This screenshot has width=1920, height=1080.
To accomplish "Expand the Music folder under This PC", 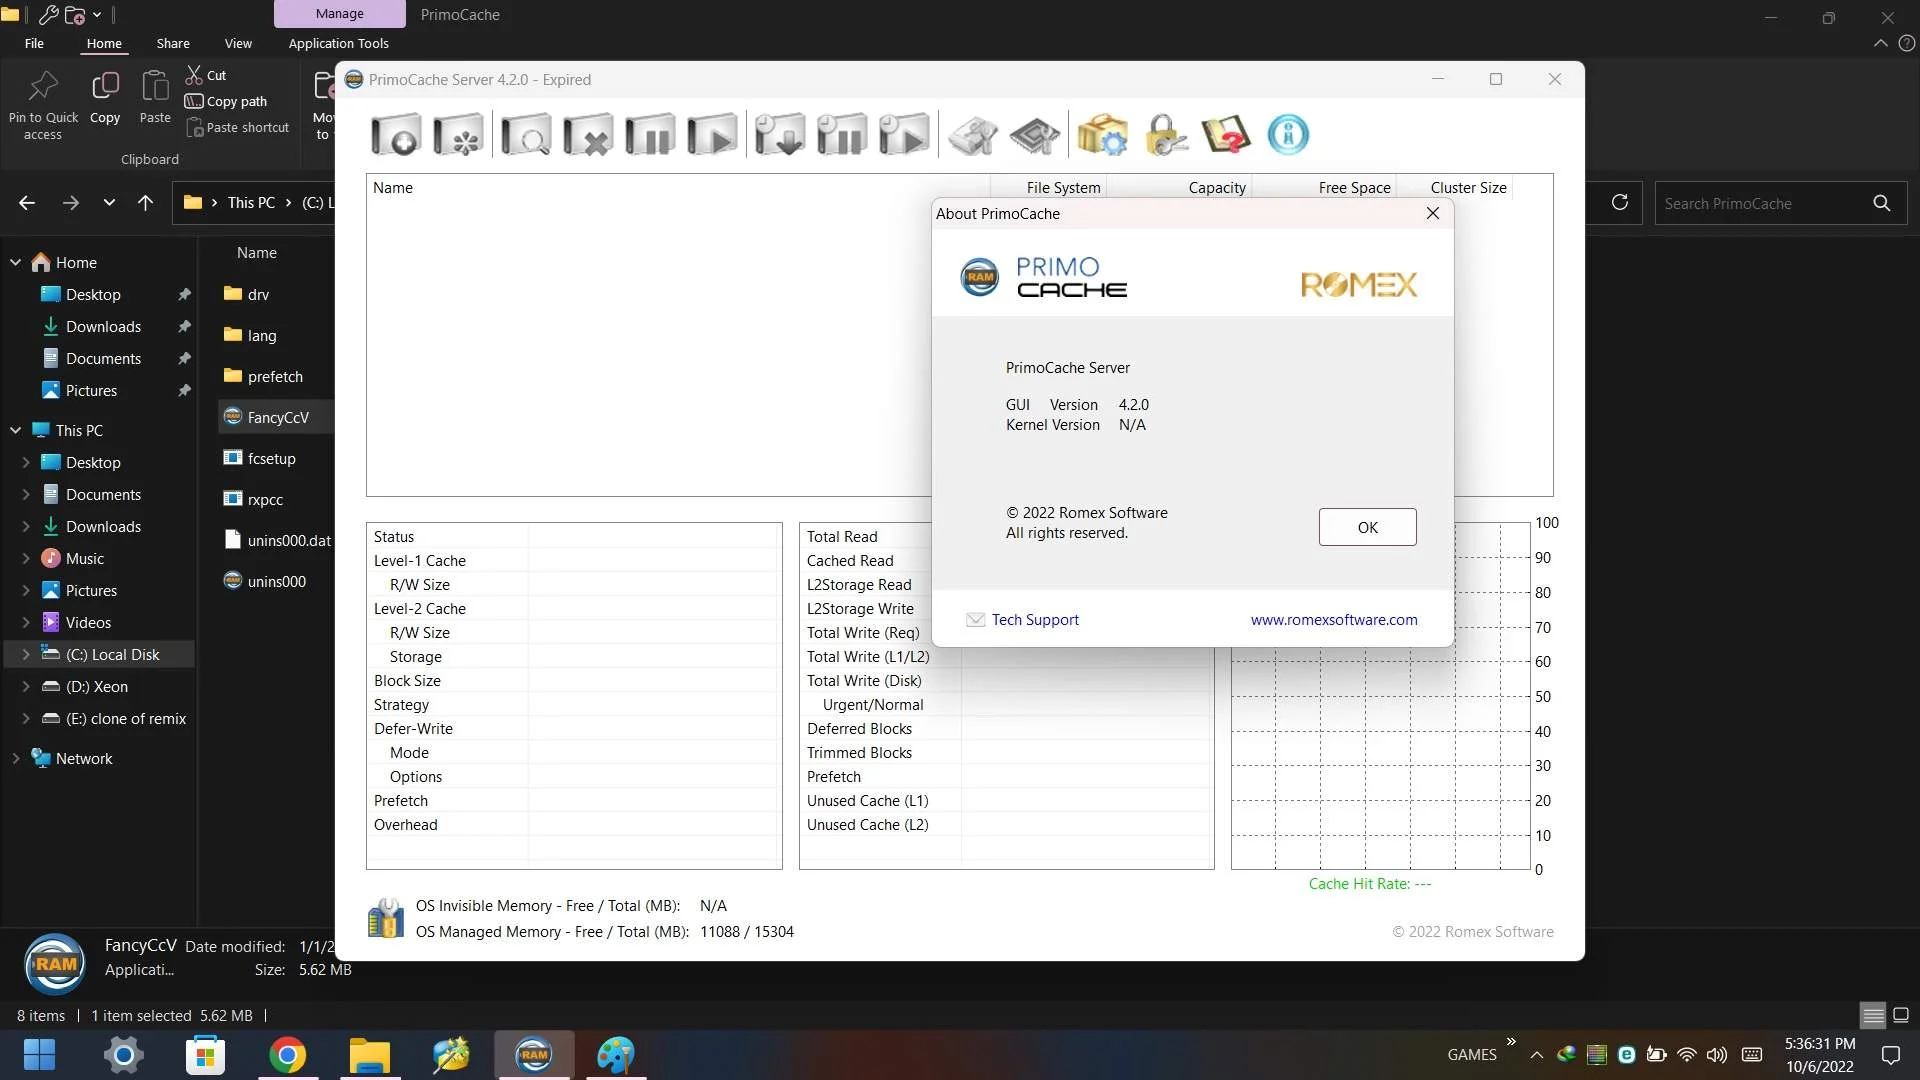I will pos(25,558).
